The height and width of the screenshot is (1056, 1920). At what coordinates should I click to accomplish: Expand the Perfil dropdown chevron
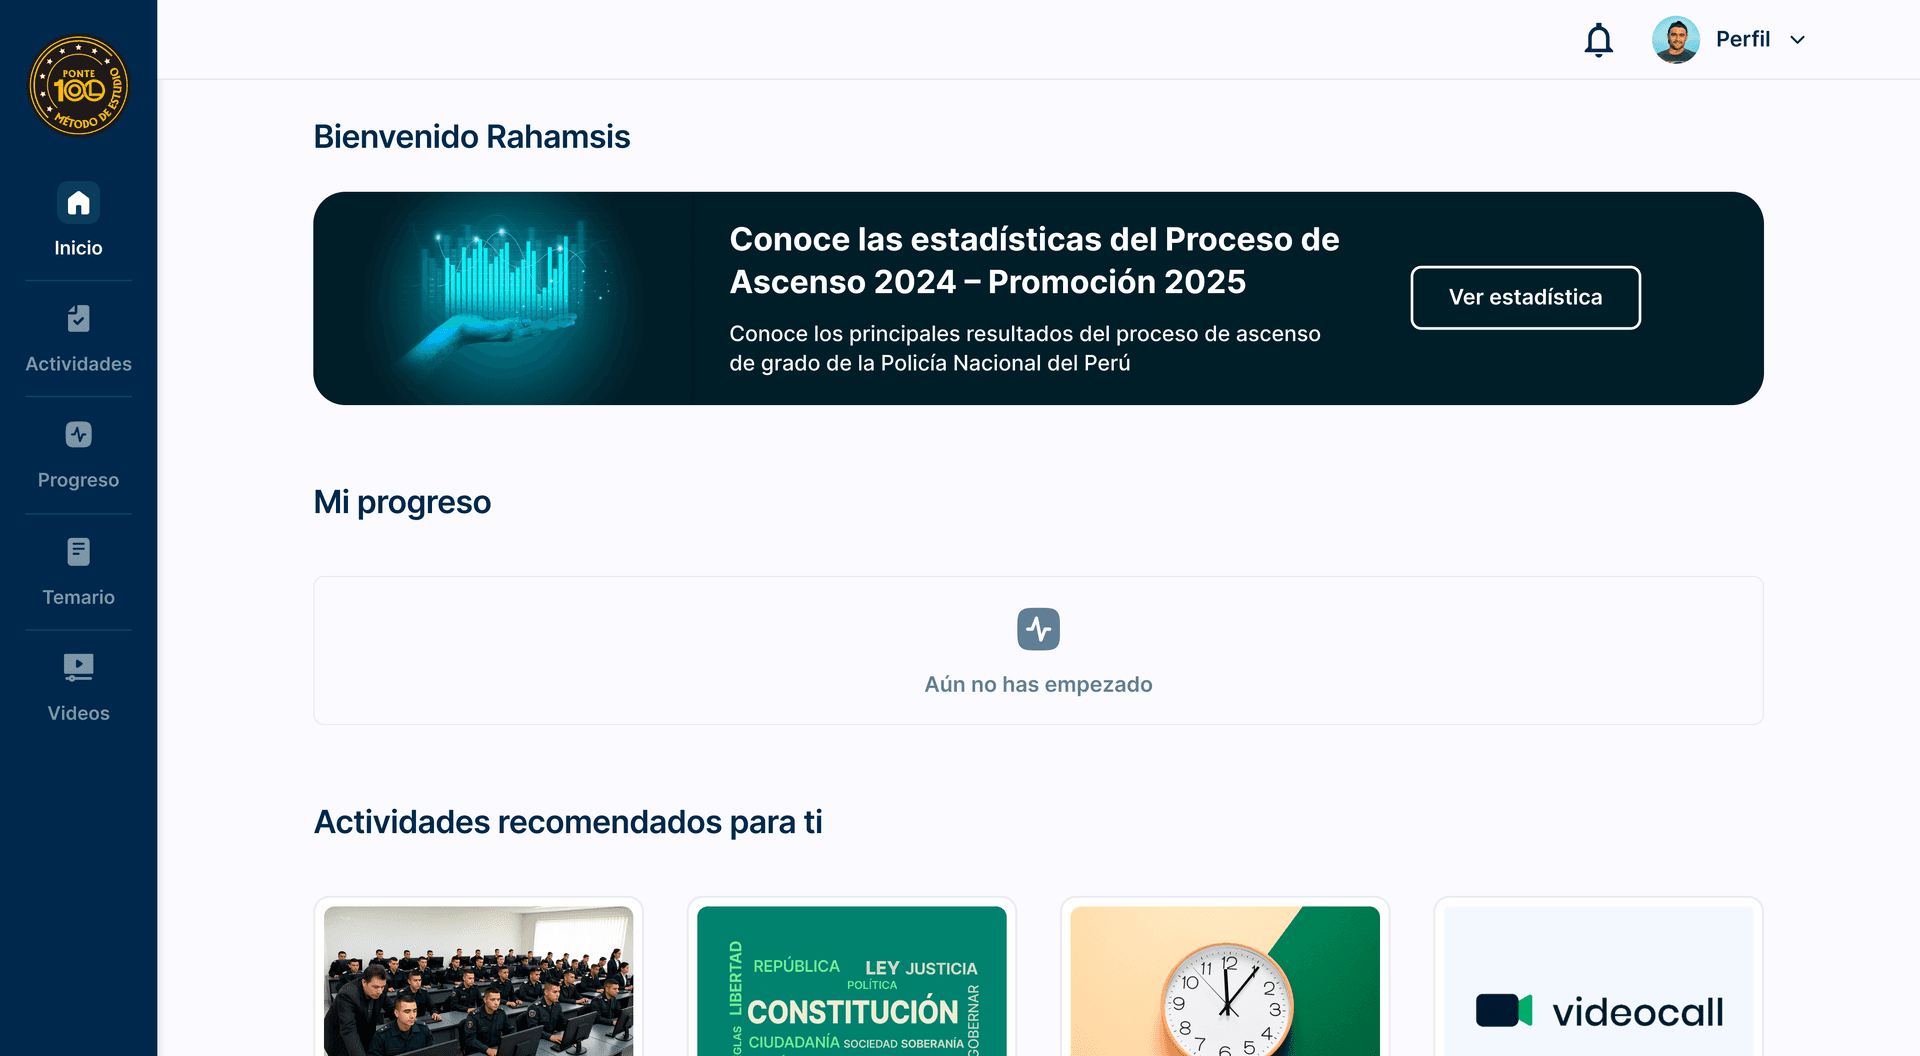pos(1797,40)
